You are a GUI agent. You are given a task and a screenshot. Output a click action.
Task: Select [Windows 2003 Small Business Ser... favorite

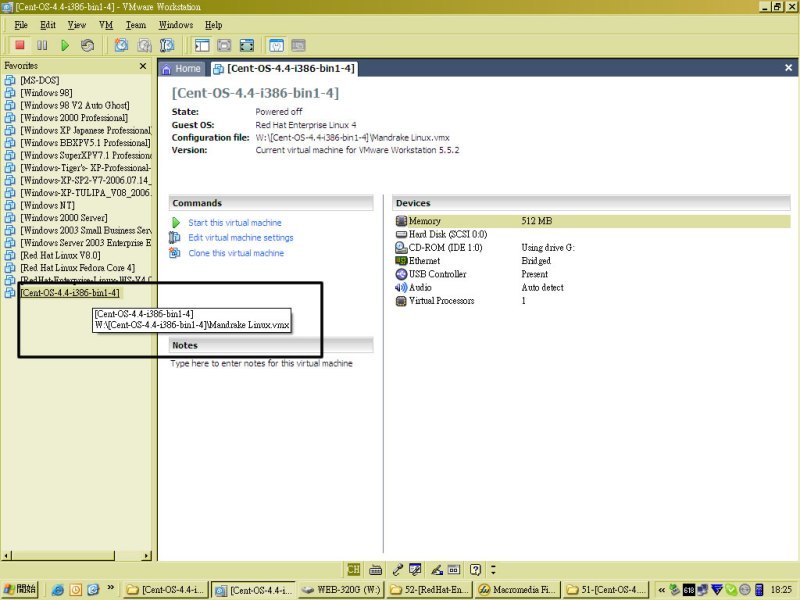[x=85, y=230]
